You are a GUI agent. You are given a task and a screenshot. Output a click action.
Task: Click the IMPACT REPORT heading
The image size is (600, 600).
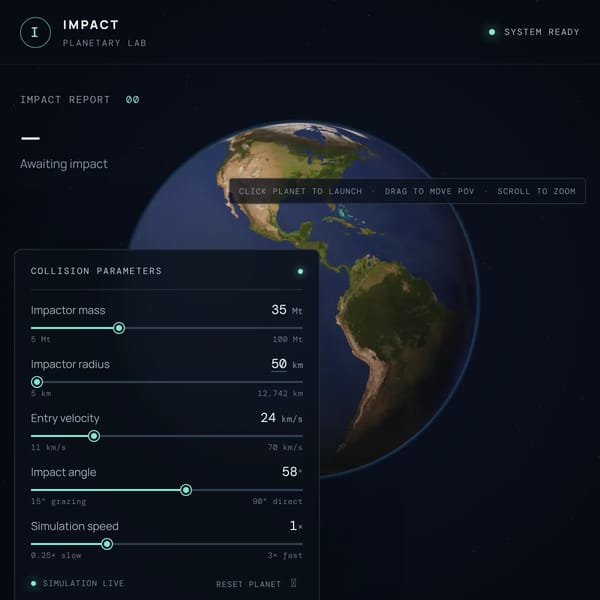tap(65, 100)
